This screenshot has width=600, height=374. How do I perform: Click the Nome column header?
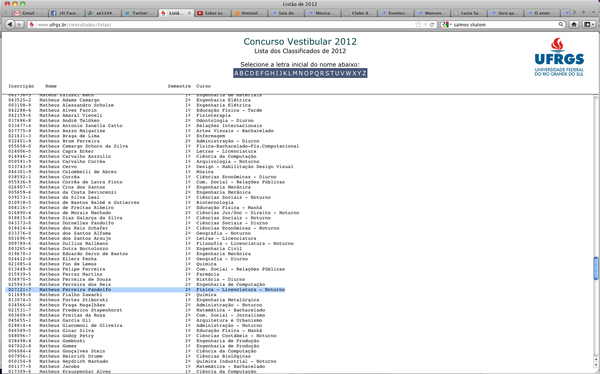pos(51,86)
